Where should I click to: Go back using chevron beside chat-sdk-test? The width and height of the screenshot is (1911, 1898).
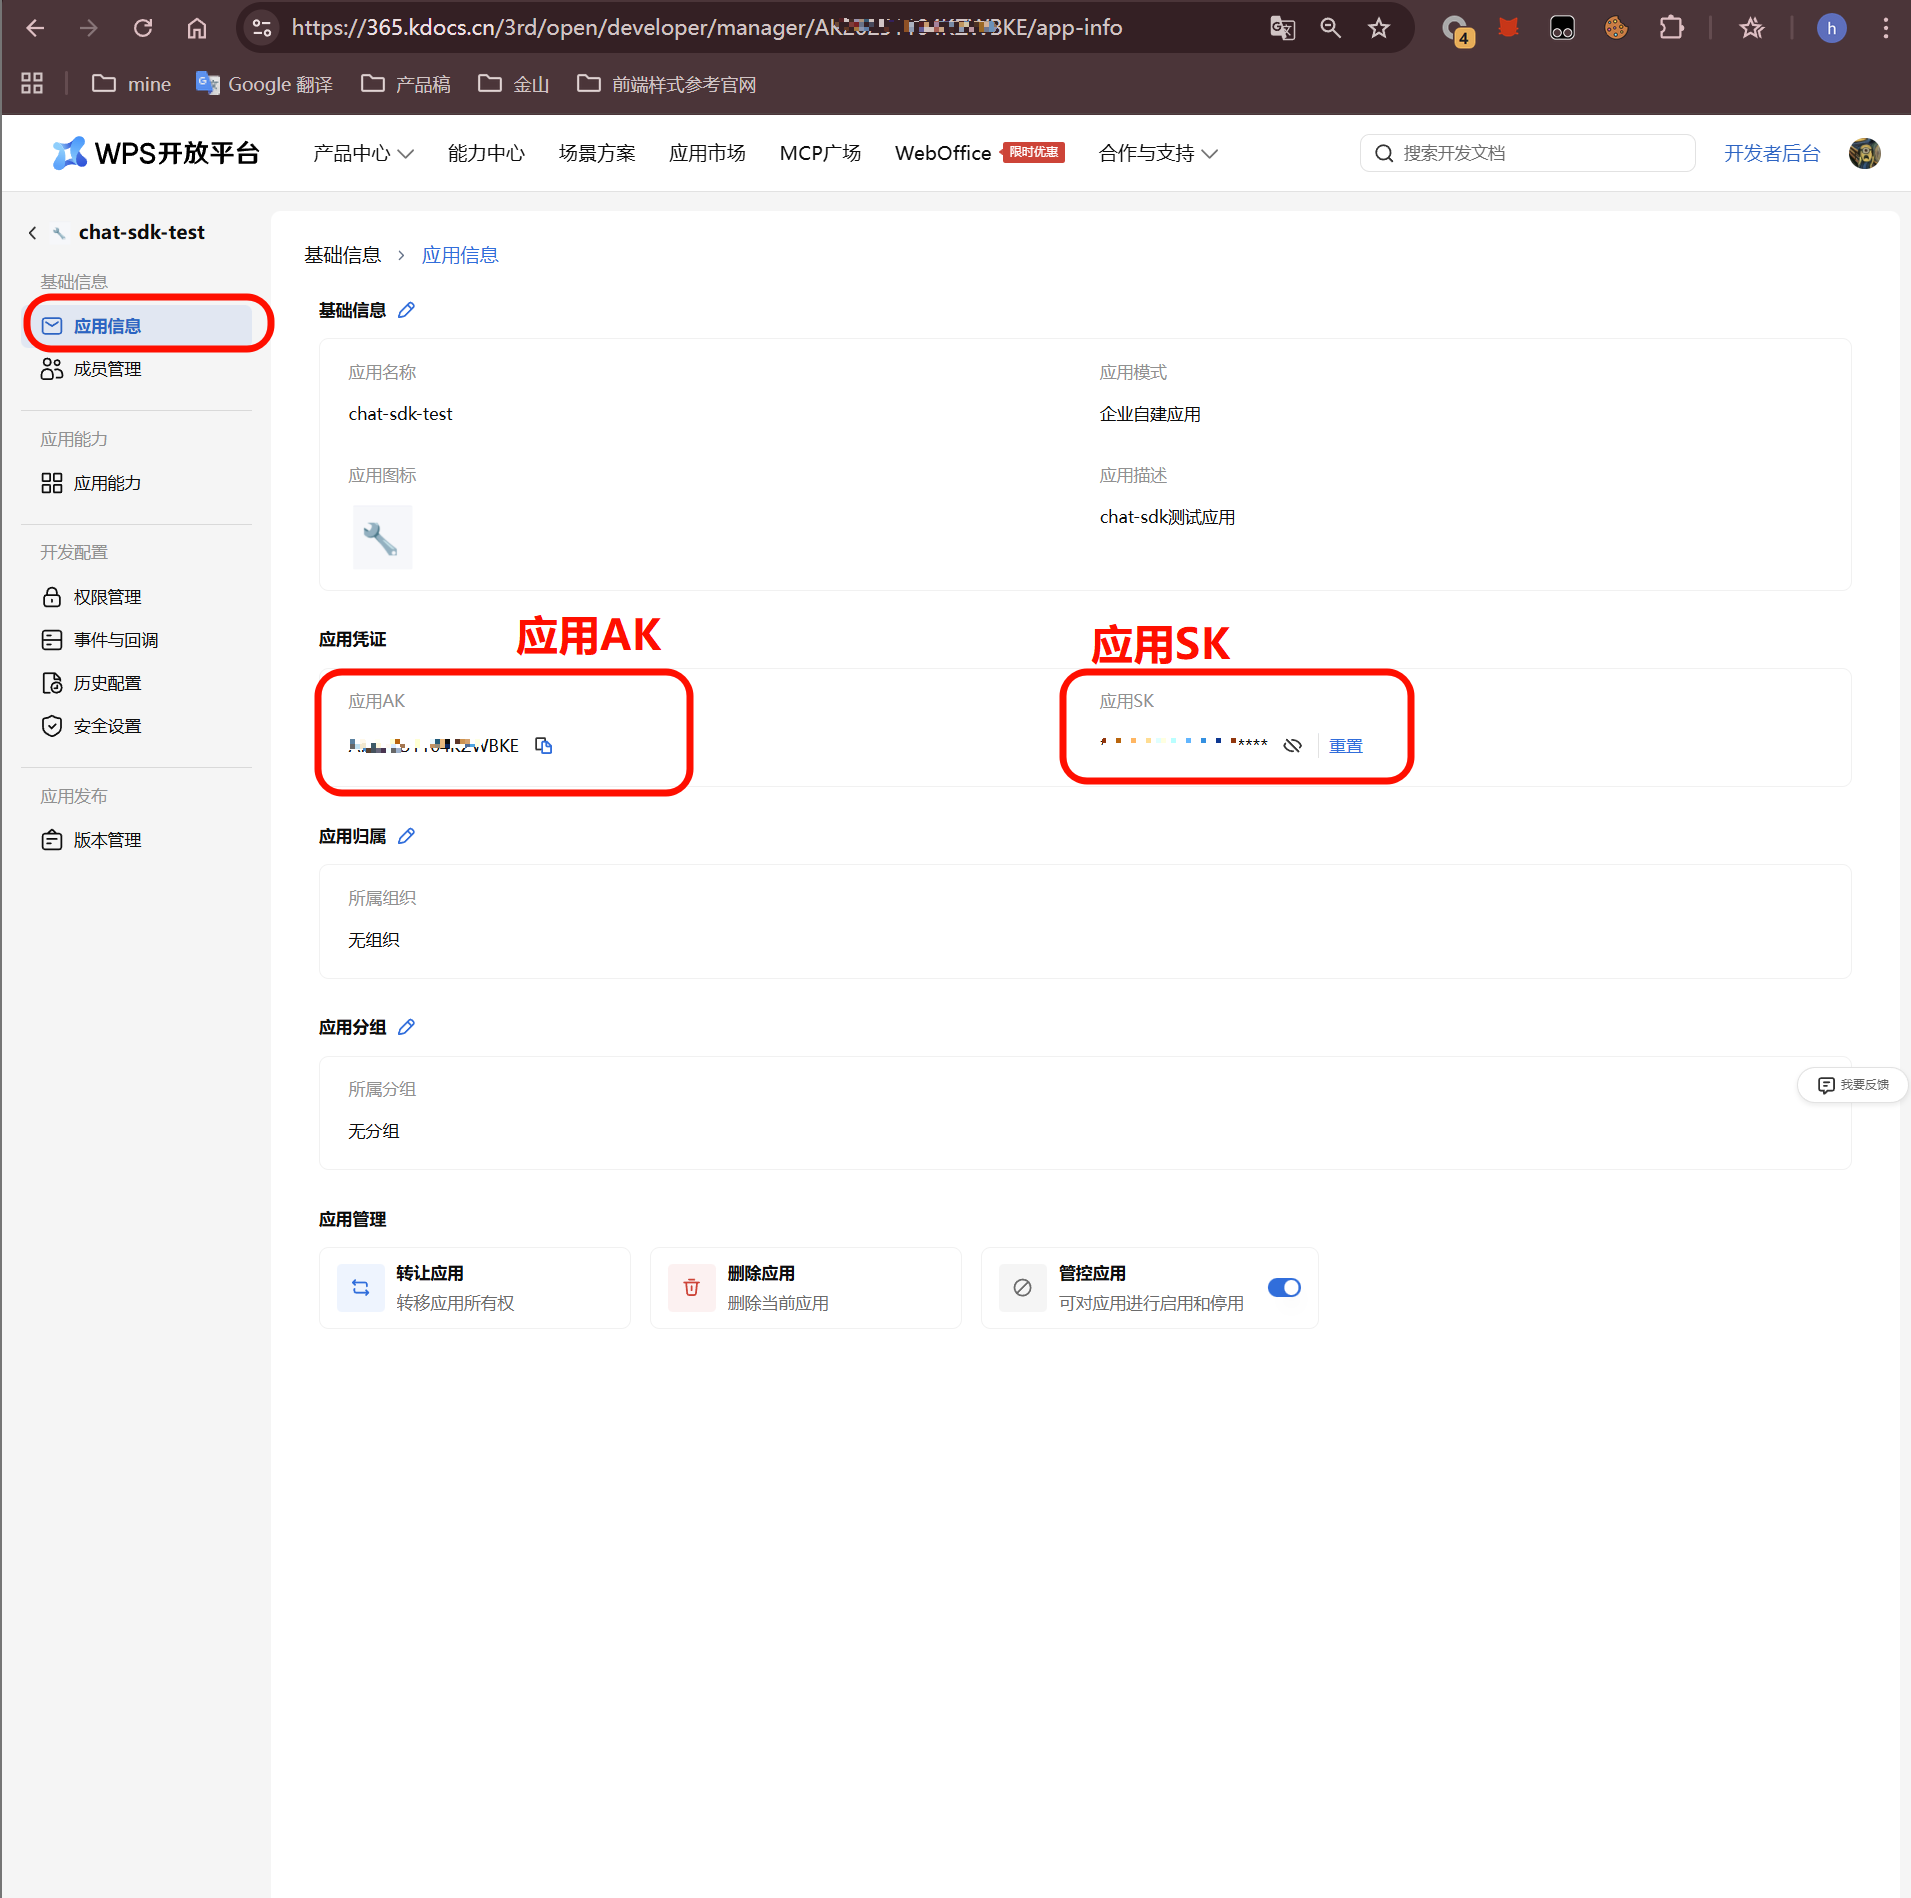pyautogui.click(x=32, y=233)
